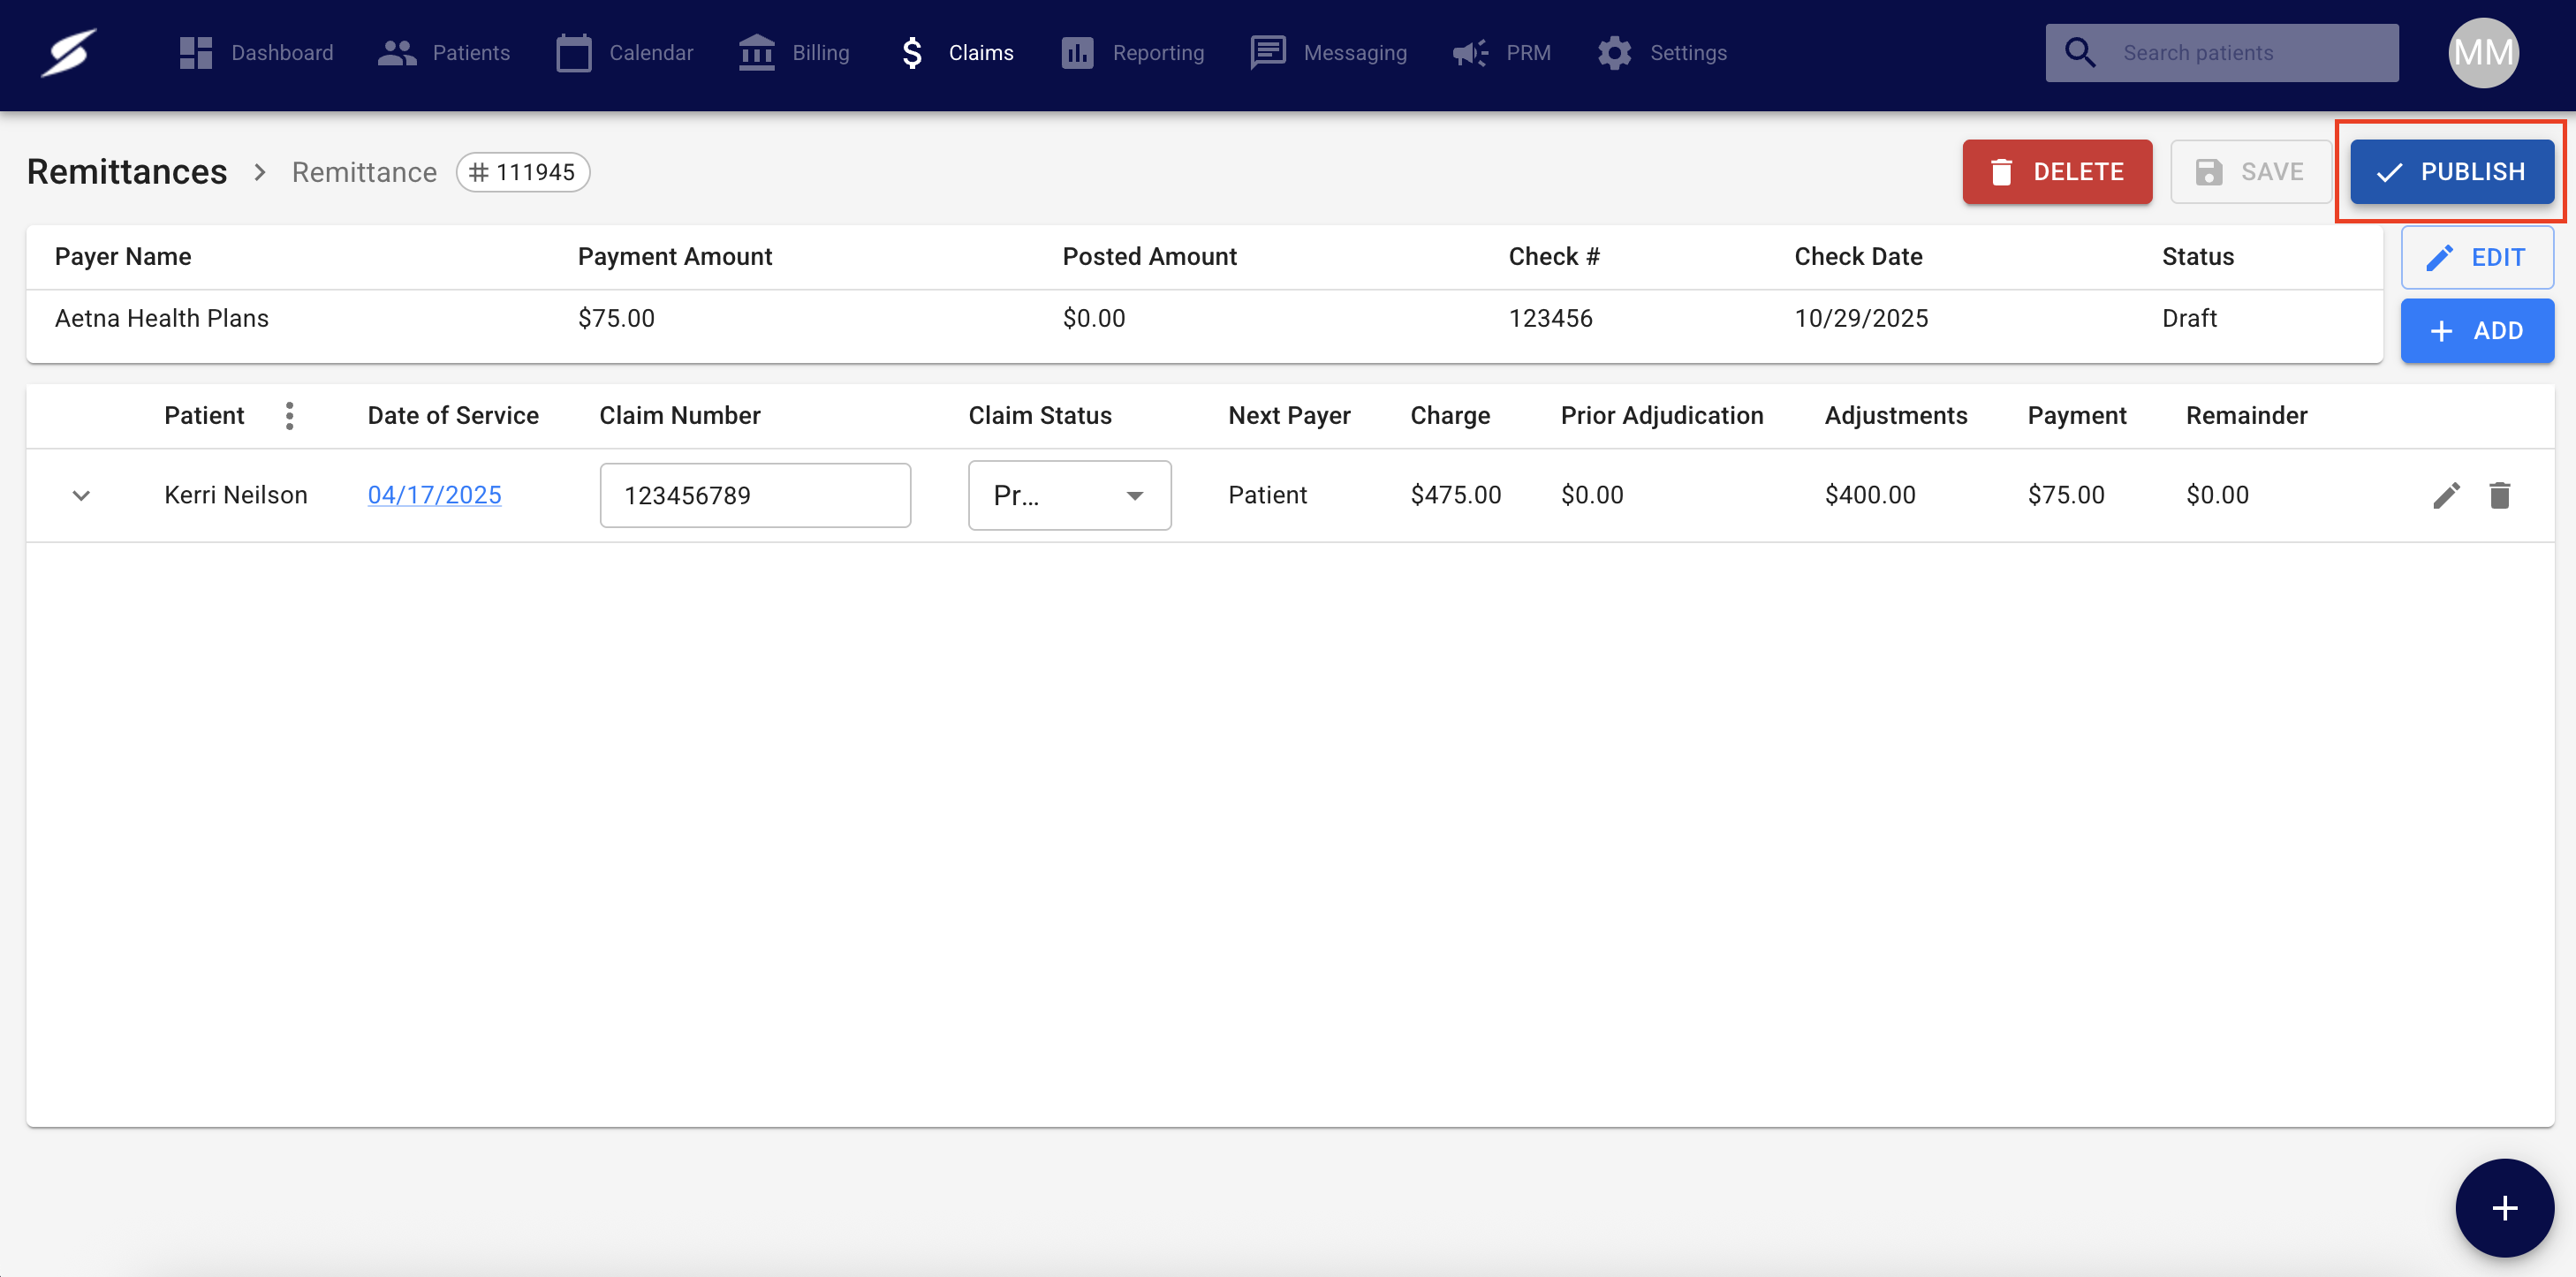2576x1277 pixels.
Task: Click the three-dot menu beside the Patient header
Action: [x=289, y=415]
